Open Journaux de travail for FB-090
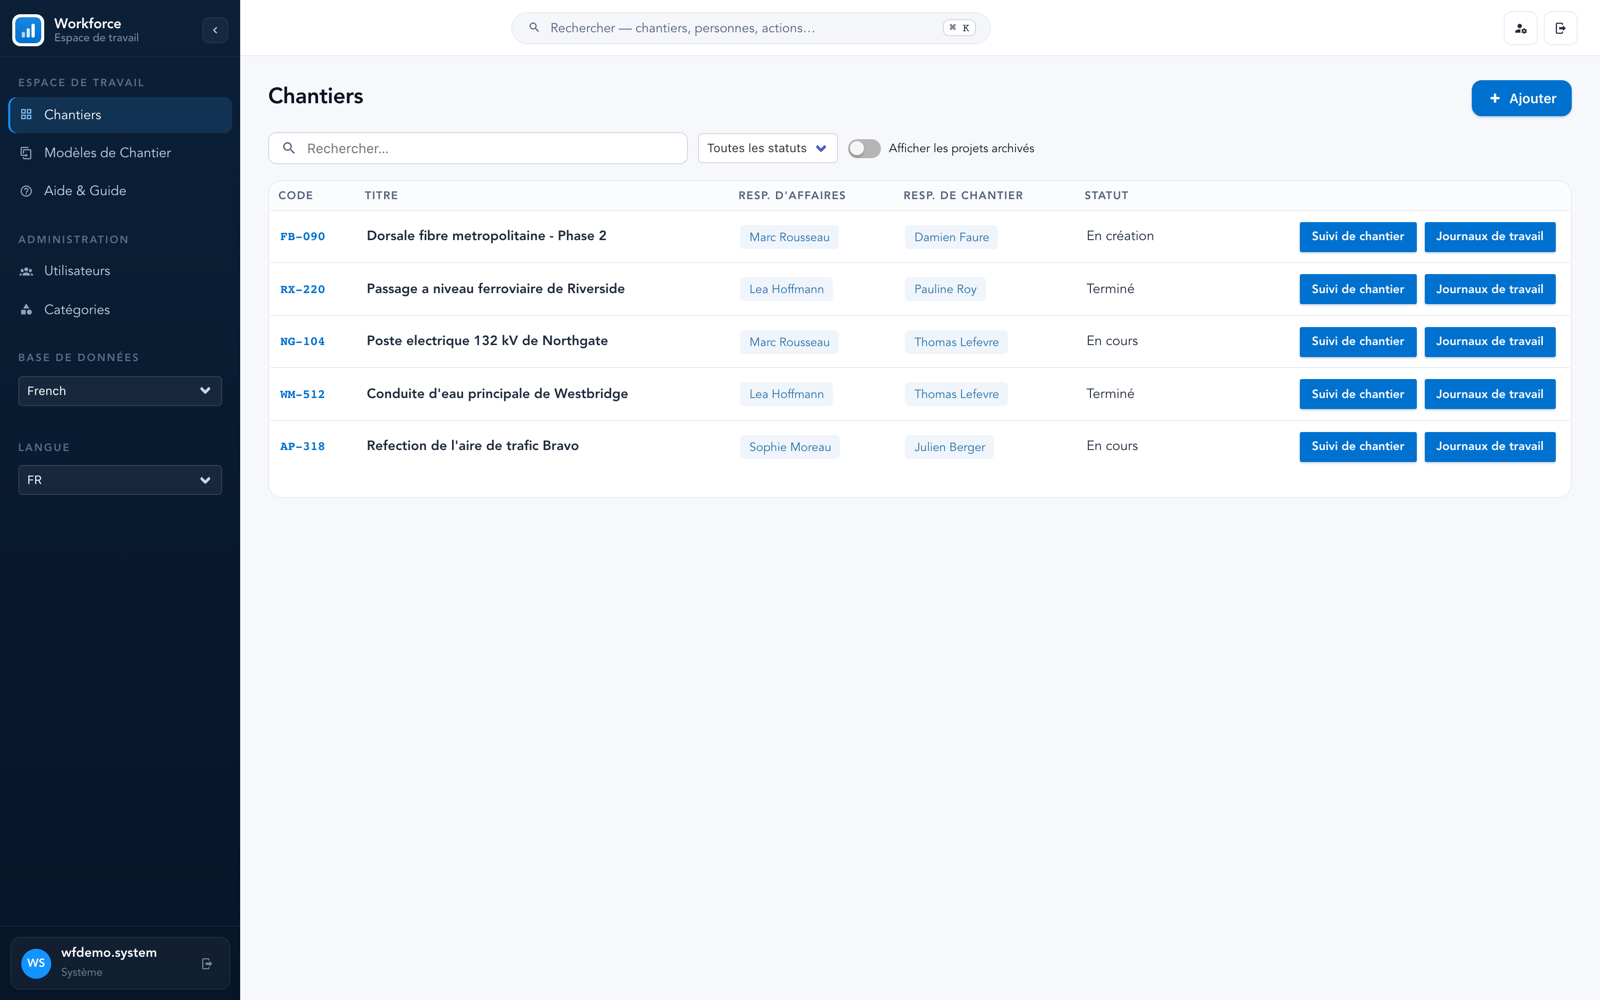Screen dimensions: 1600x1000 click(1490, 237)
